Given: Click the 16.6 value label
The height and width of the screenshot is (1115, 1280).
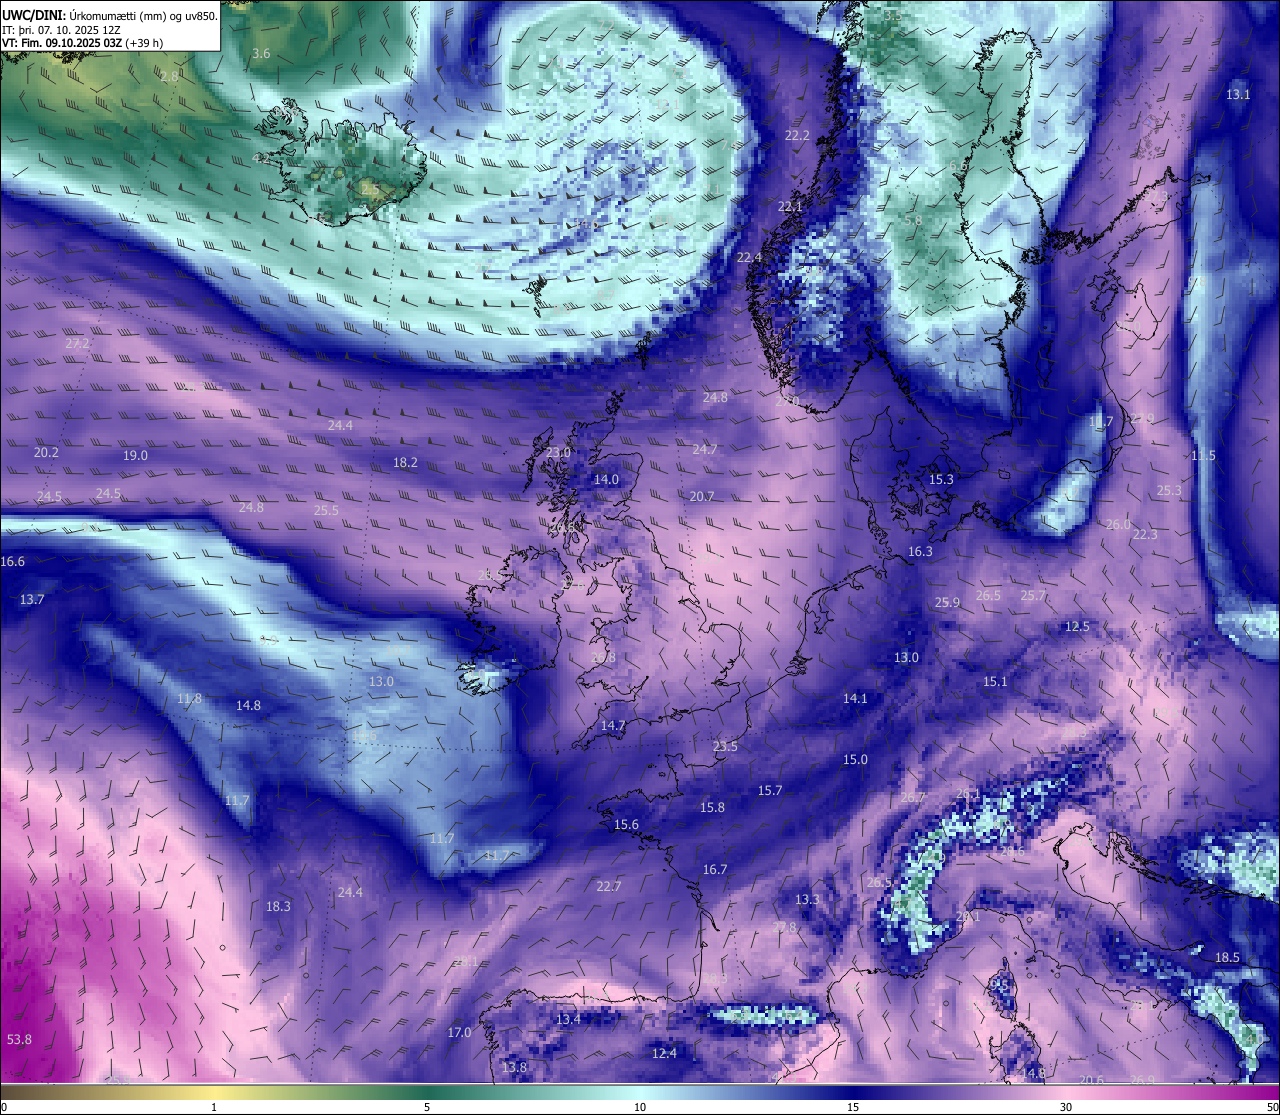Looking at the screenshot, I should coord(12,561).
